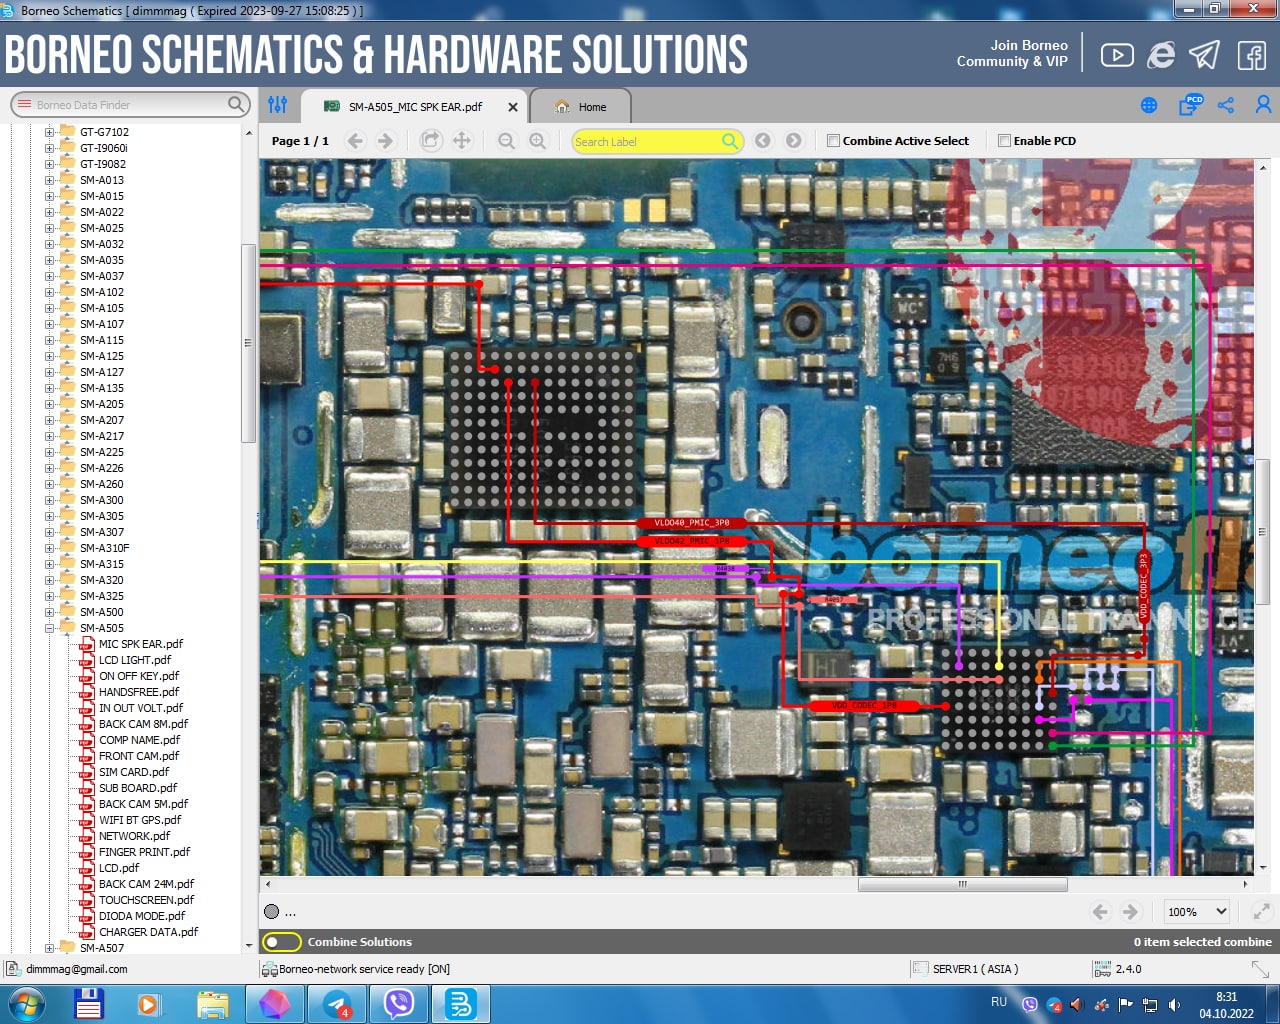Click the rotate page icon

pyautogui.click(x=430, y=141)
